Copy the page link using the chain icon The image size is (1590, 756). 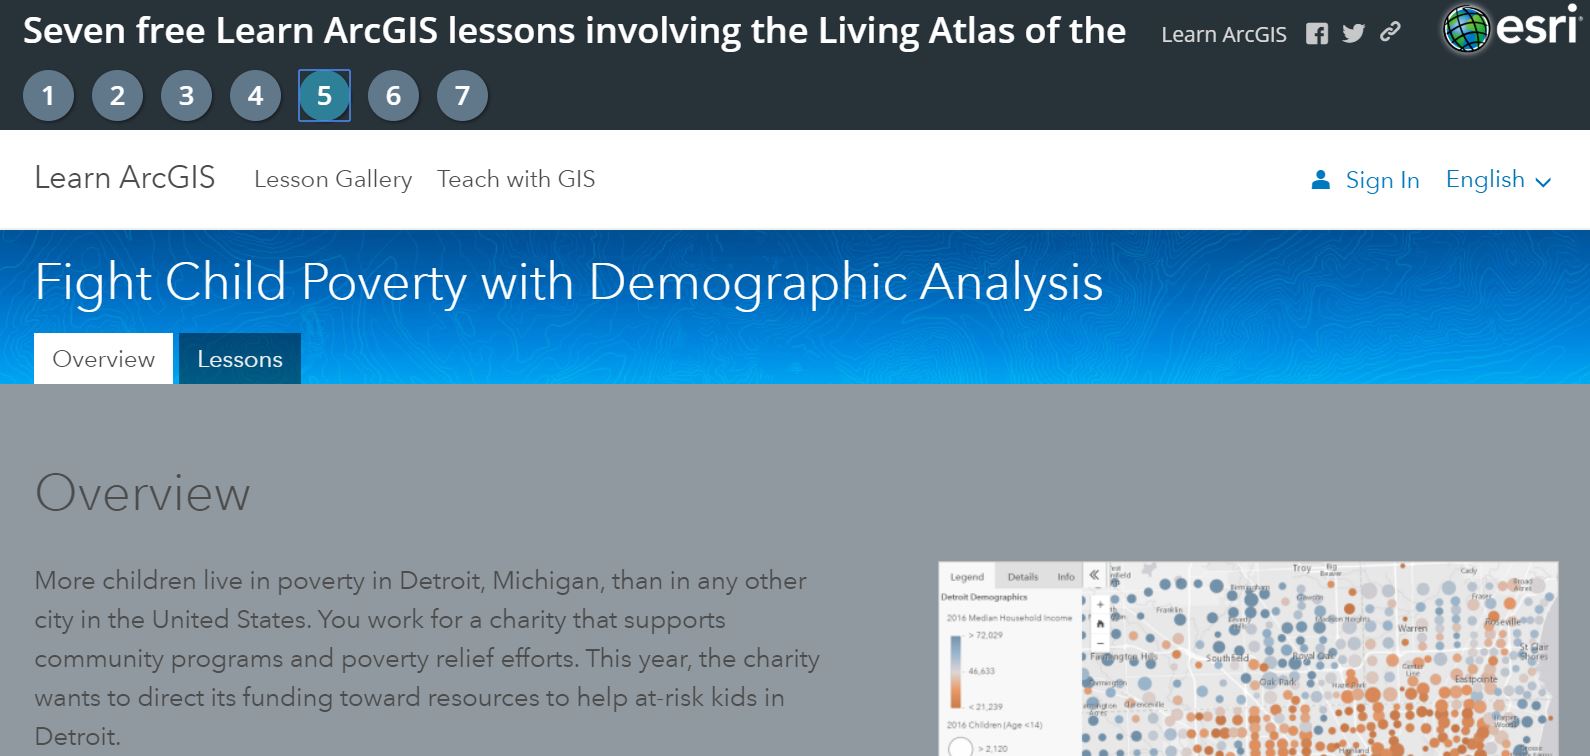(1388, 33)
